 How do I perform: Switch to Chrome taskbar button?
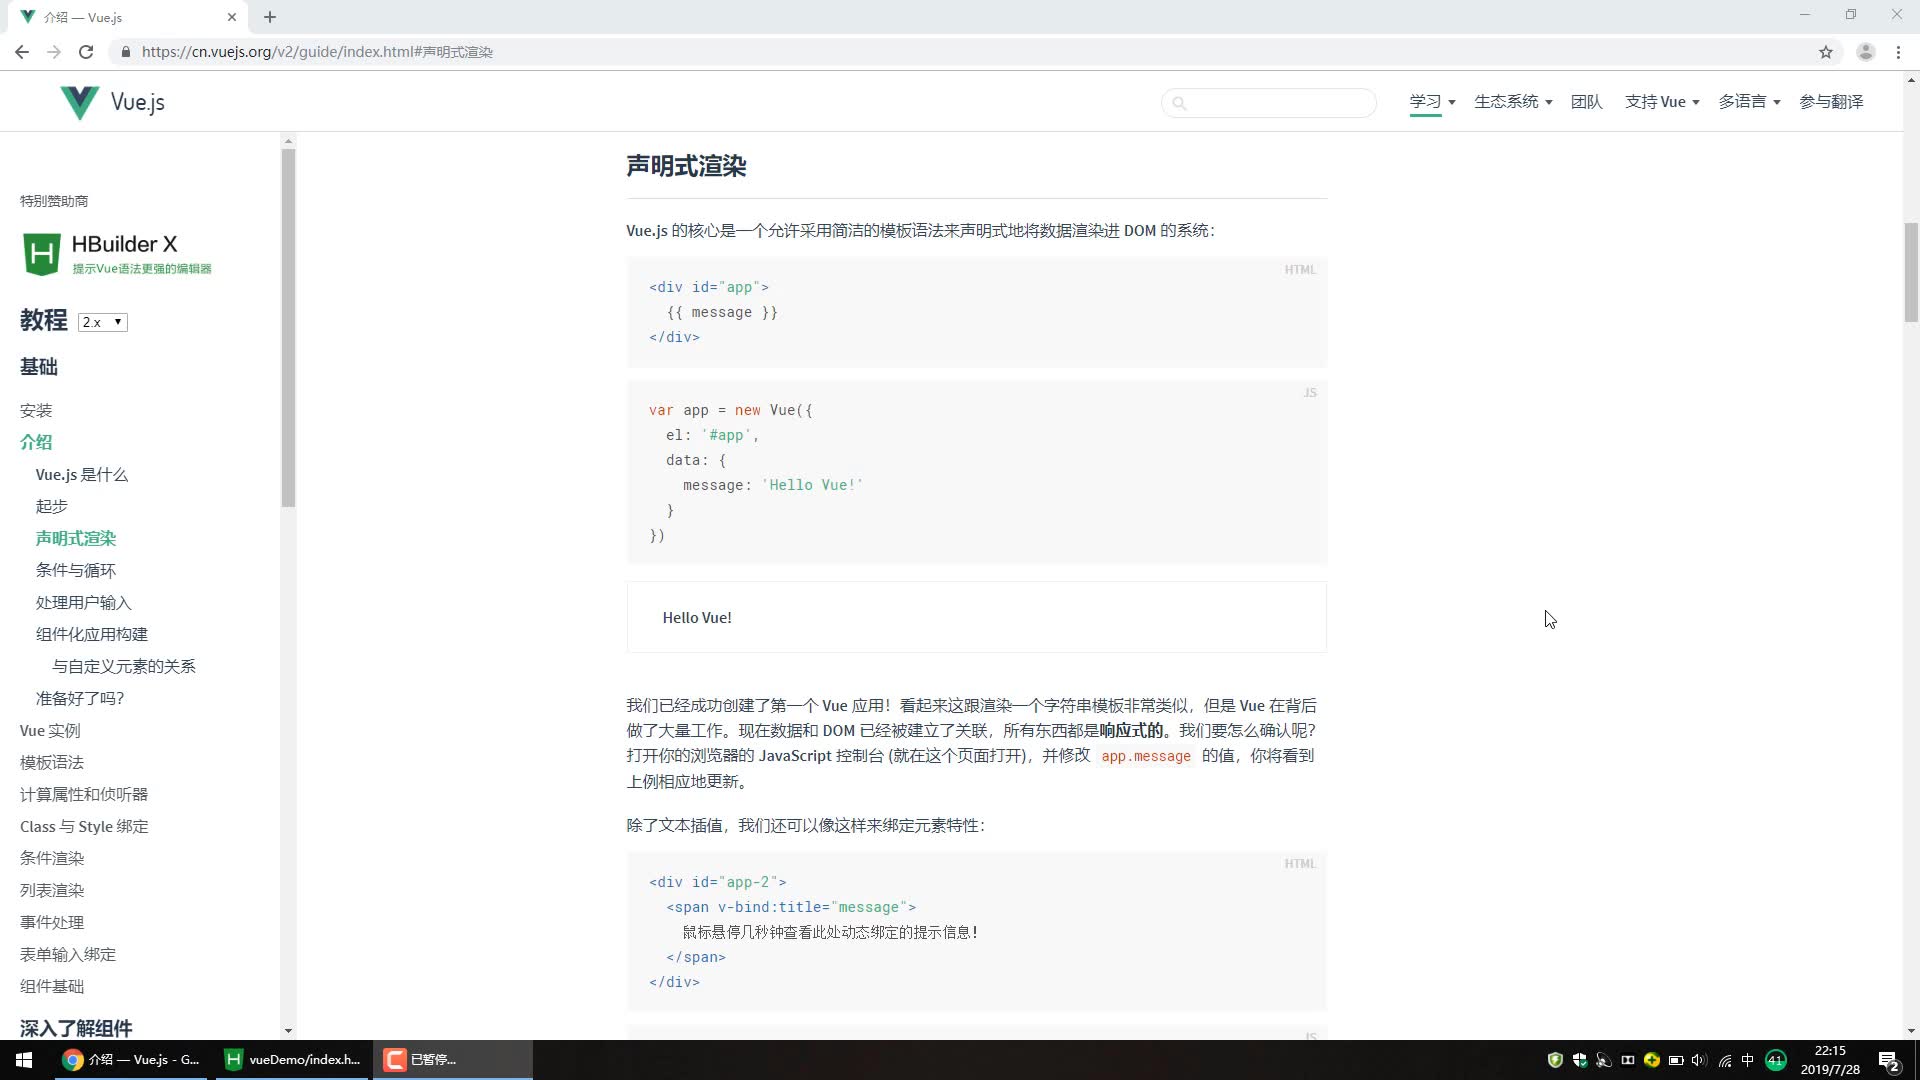[x=131, y=1060]
